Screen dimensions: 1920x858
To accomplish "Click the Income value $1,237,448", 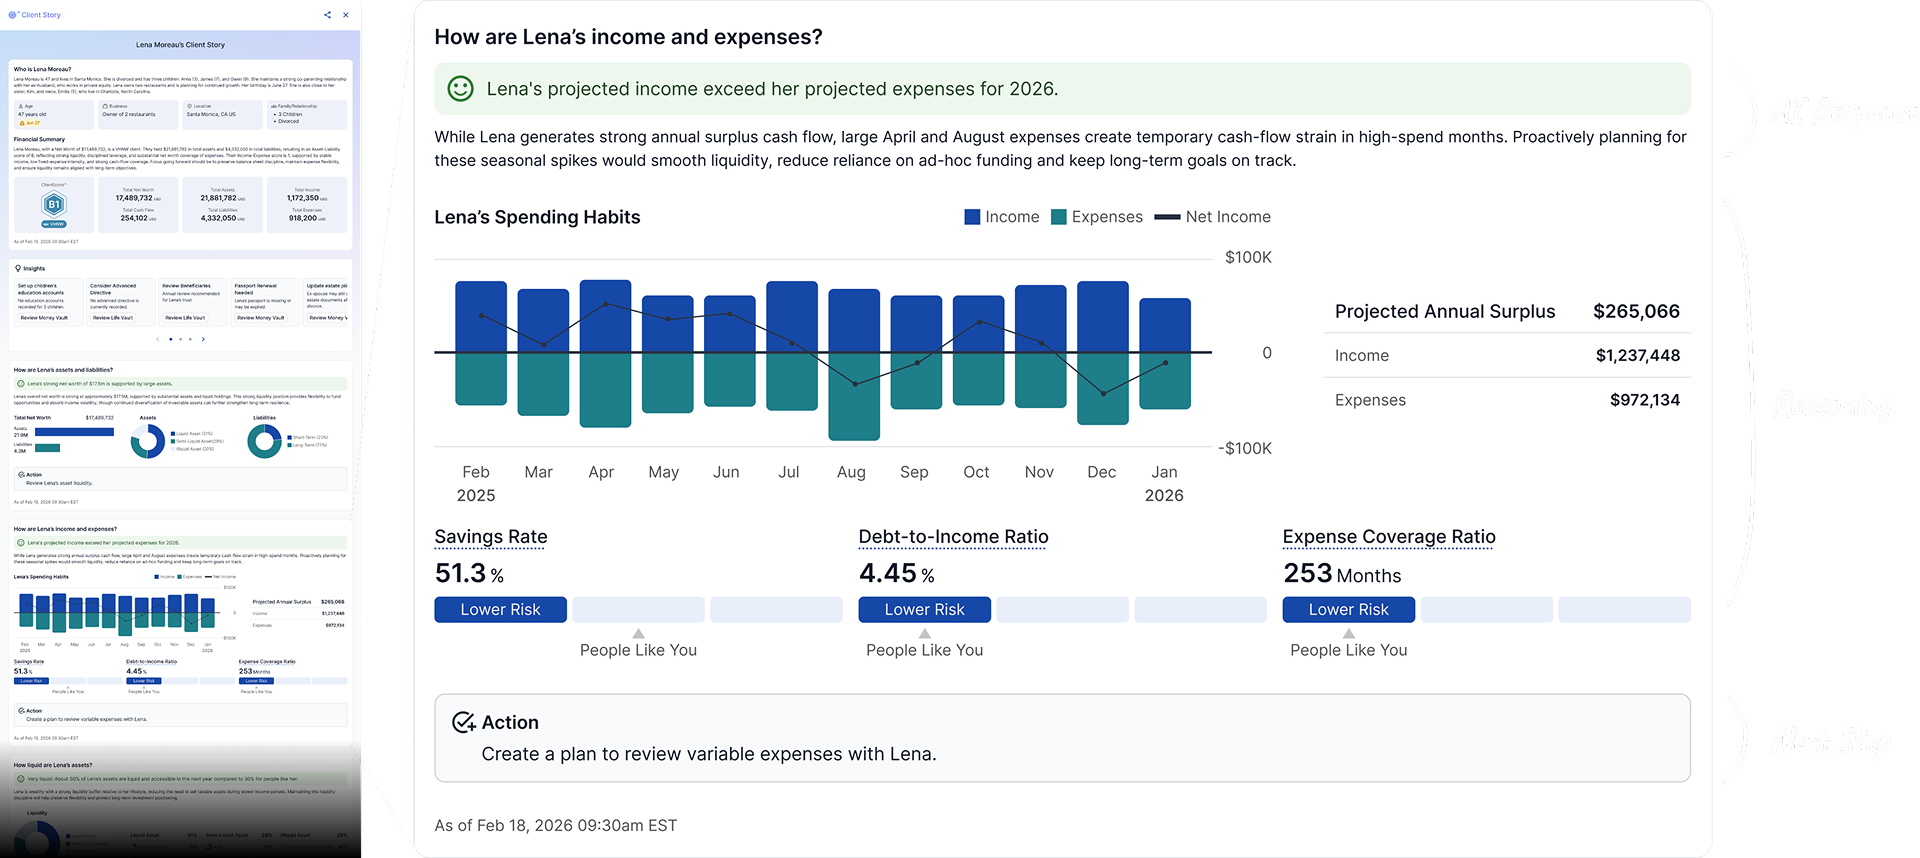I will tap(1637, 355).
